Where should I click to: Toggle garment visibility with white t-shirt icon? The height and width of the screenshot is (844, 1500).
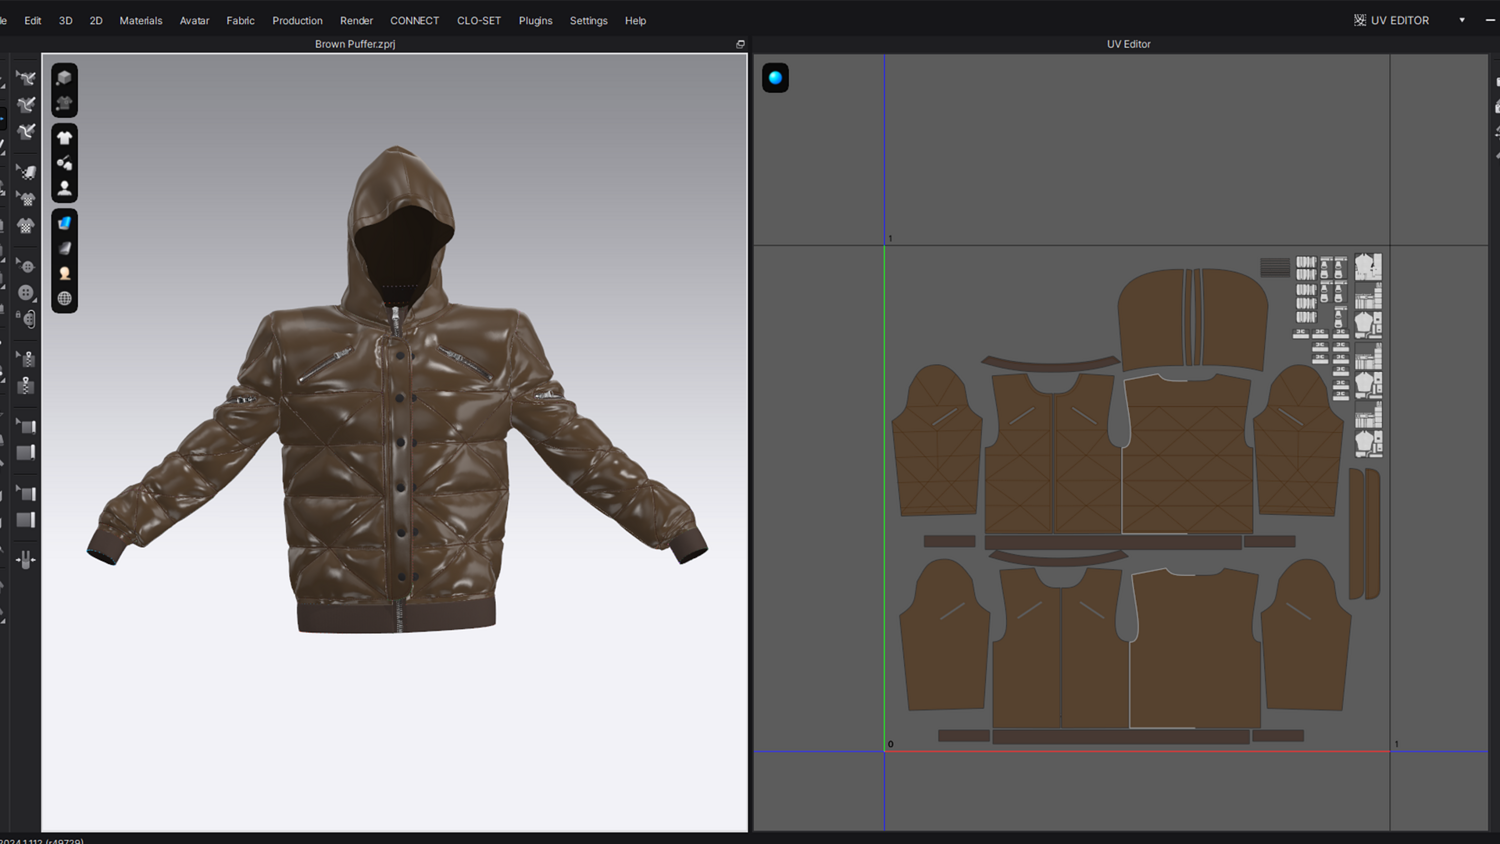point(65,138)
